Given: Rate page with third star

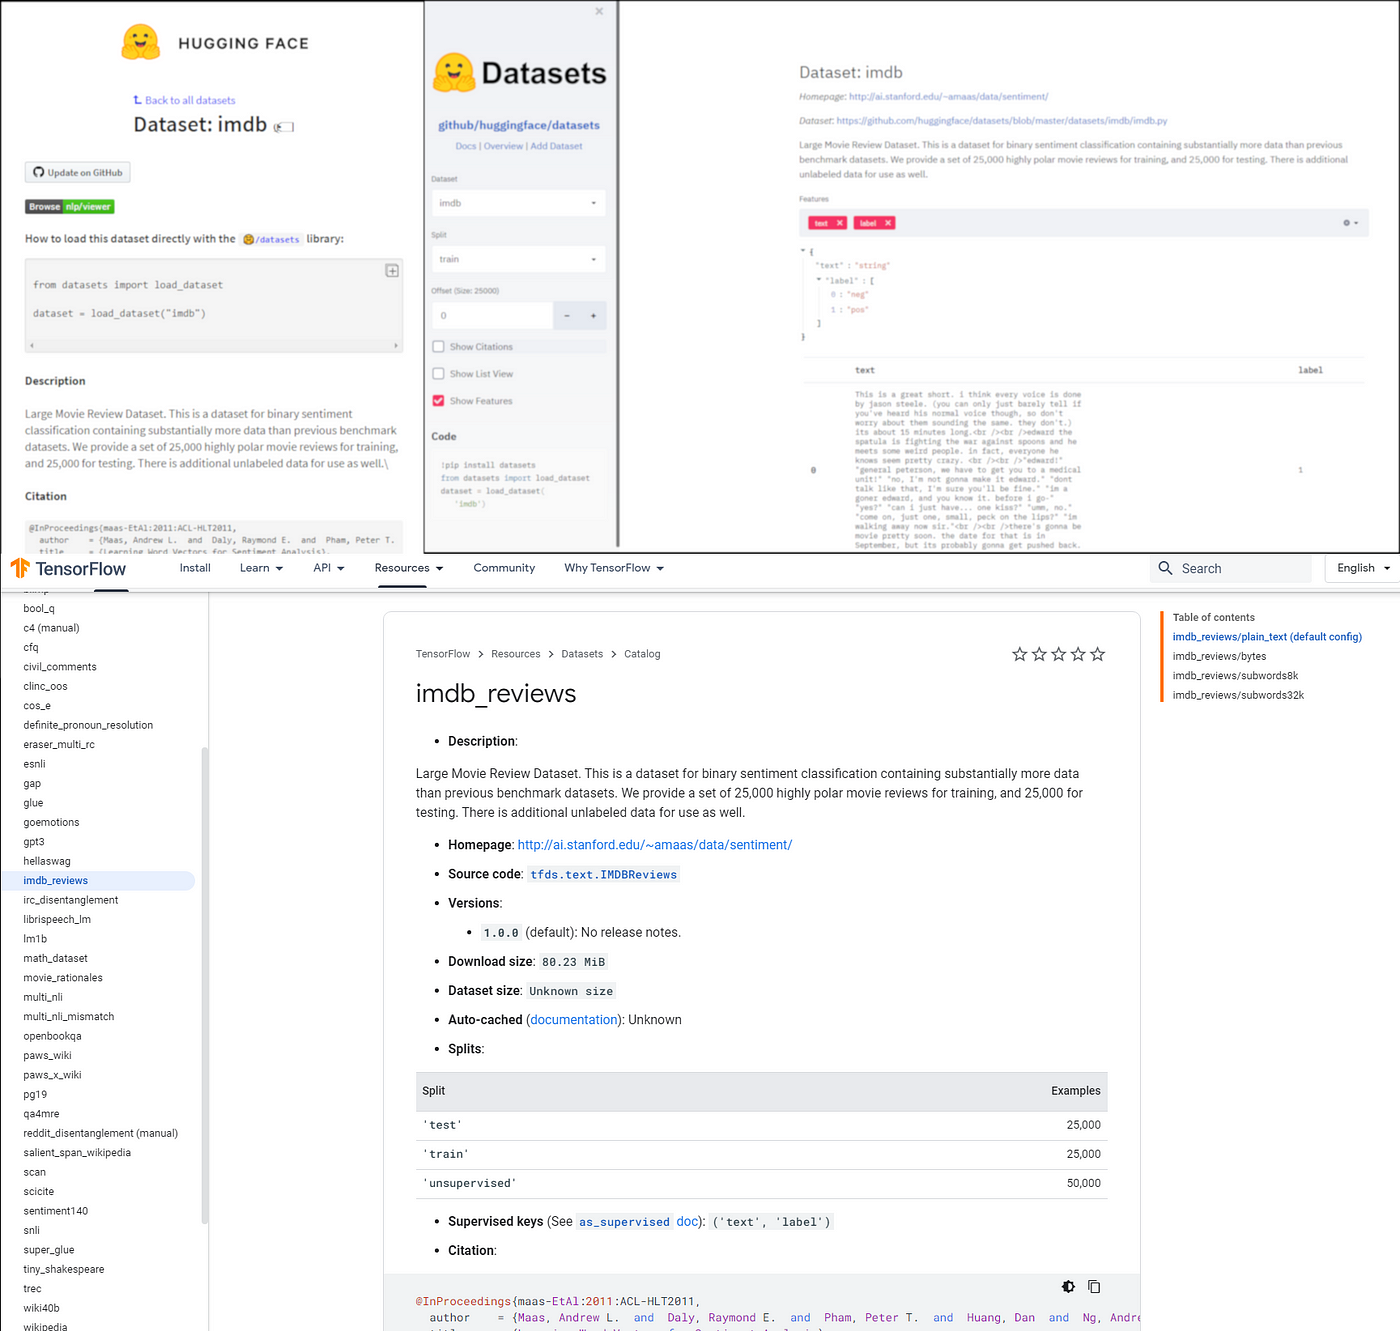Looking at the screenshot, I should click(1059, 654).
